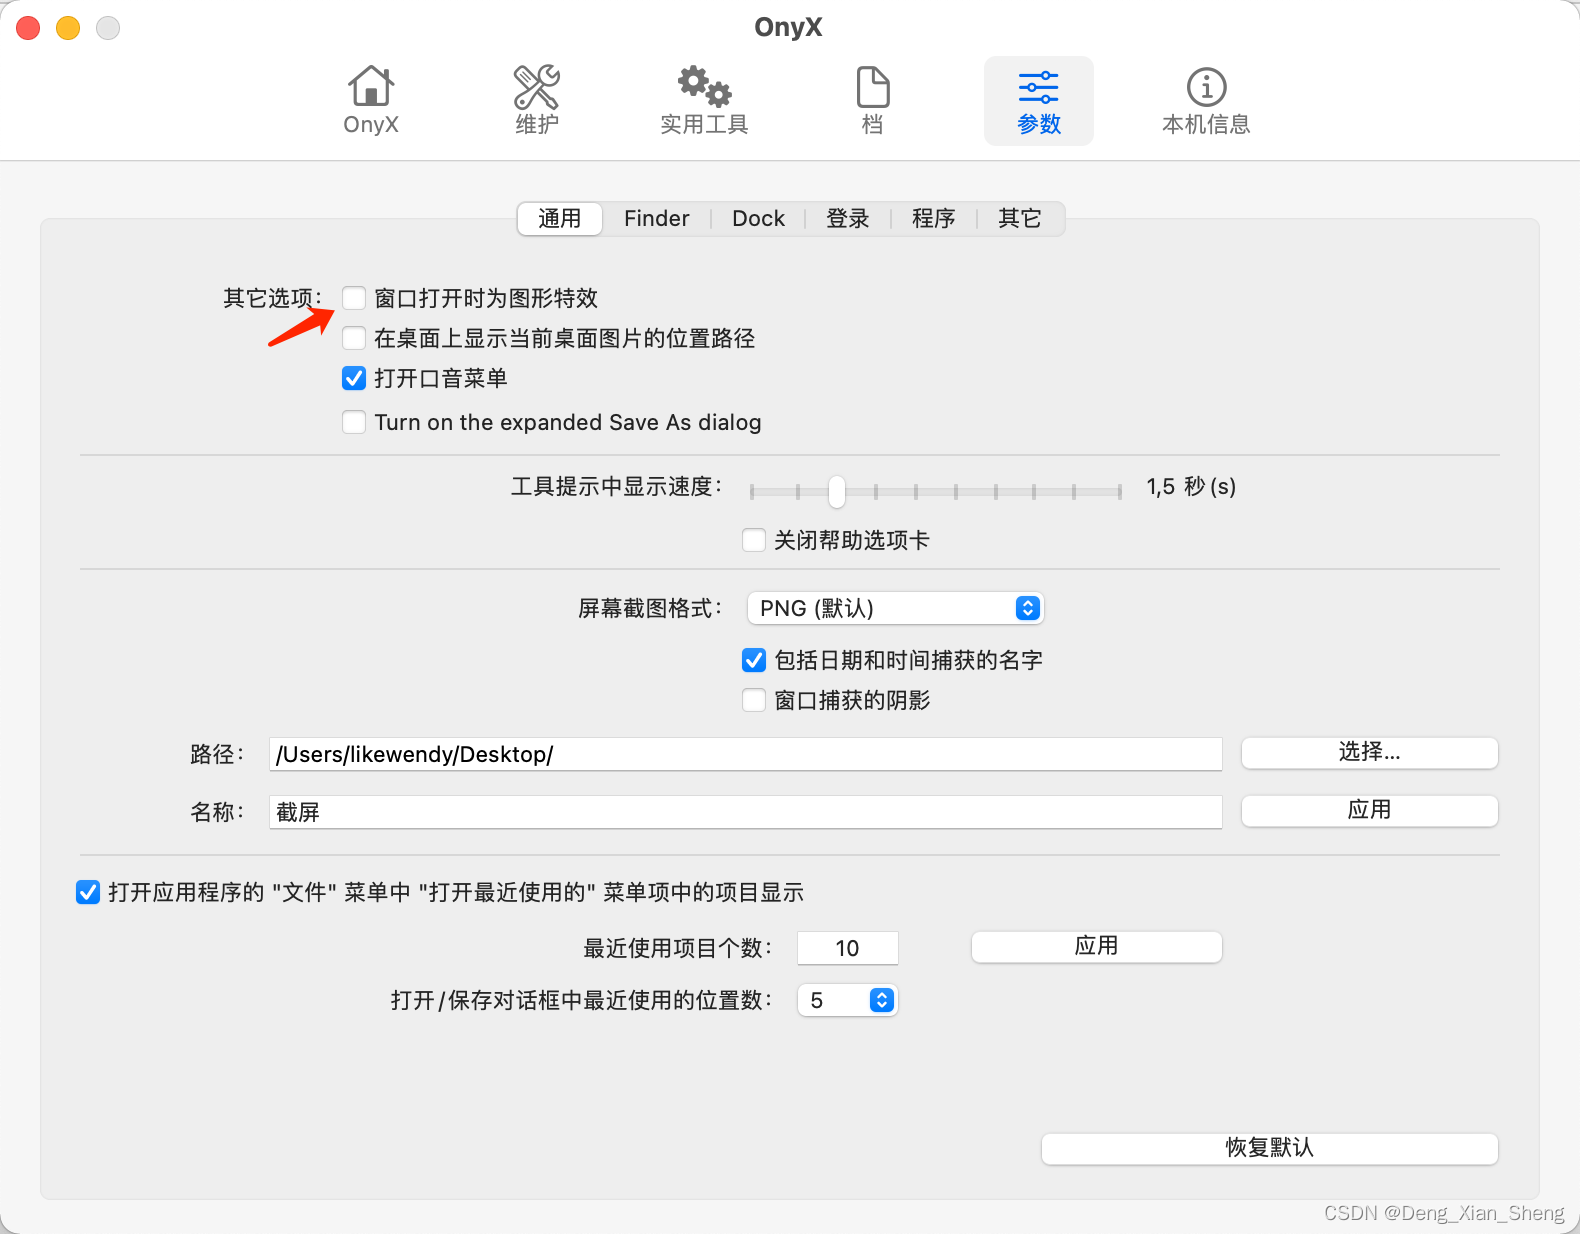Viewport: 1580px width, 1234px height.
Task: Click the 1,5 秒 (s) value text
Action: (x=1191, y=487)
